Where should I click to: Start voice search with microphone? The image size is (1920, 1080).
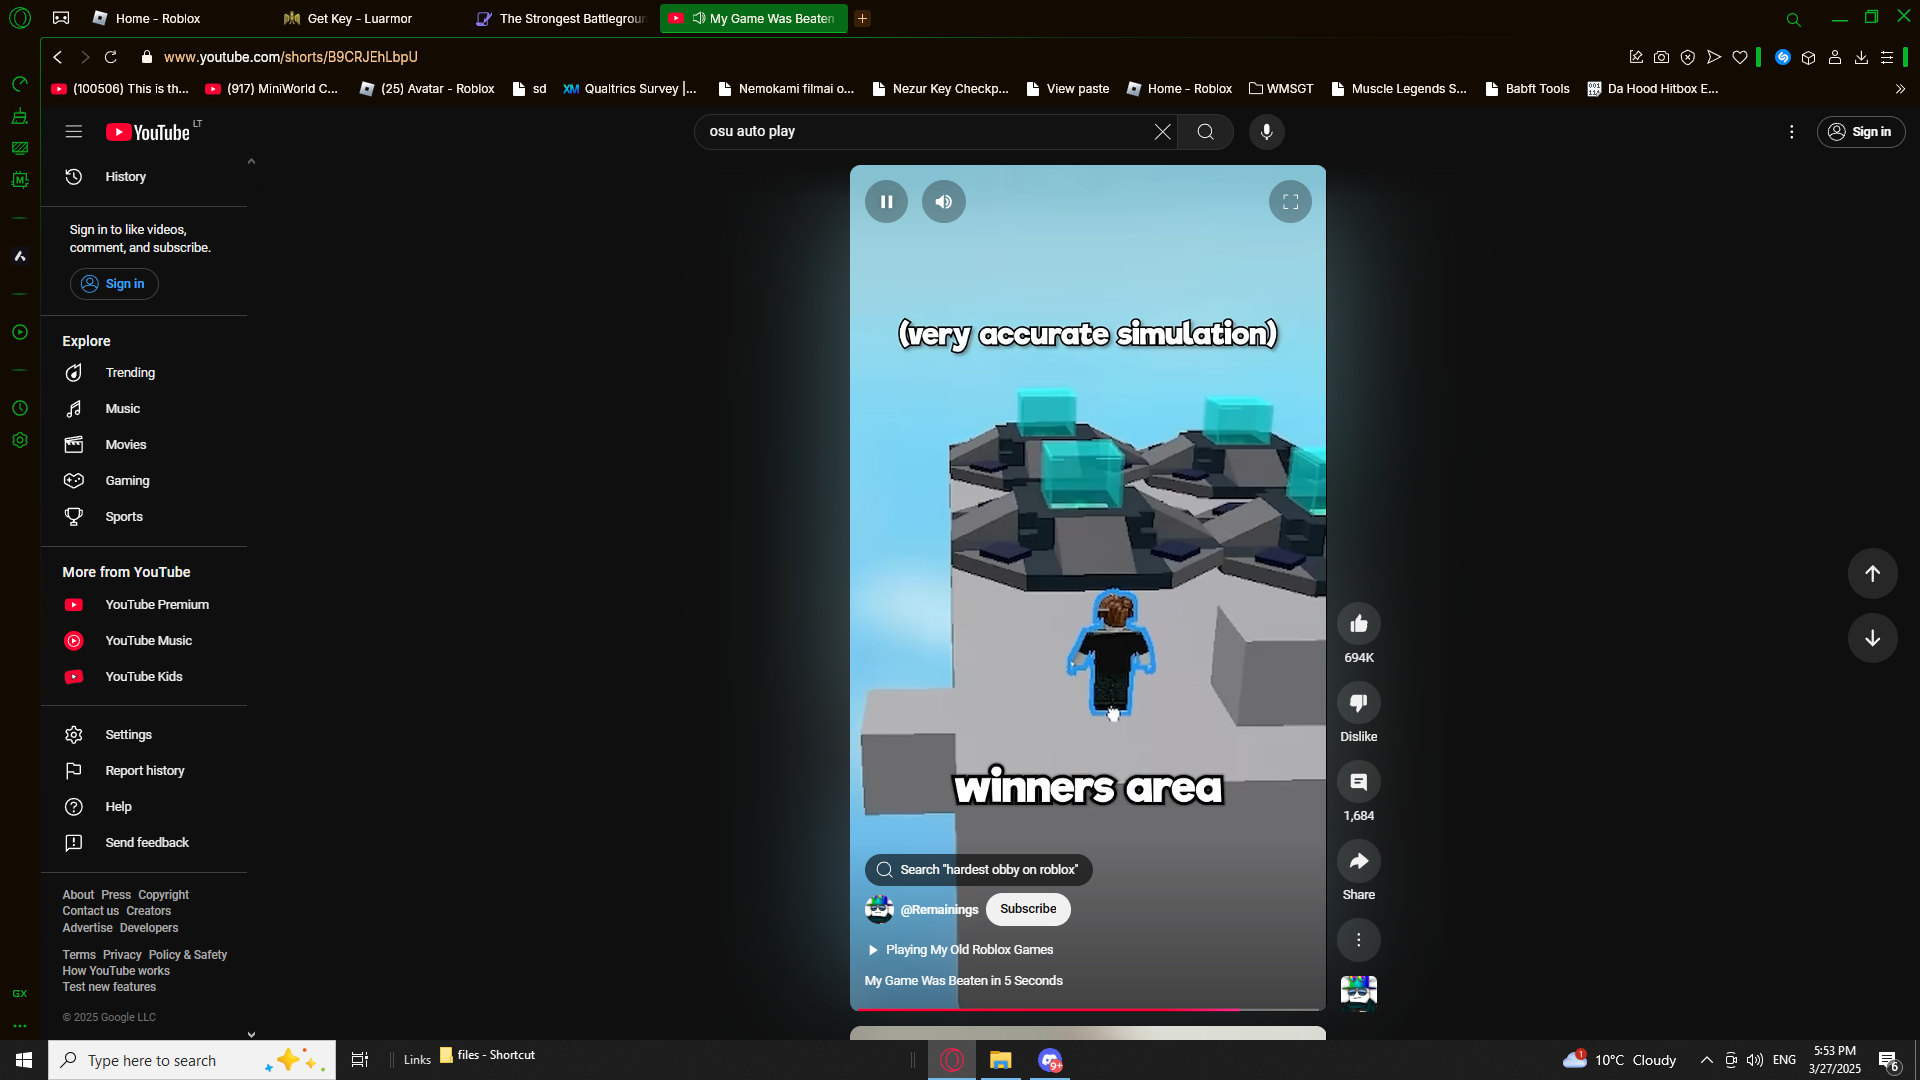tap(1267, 132)
